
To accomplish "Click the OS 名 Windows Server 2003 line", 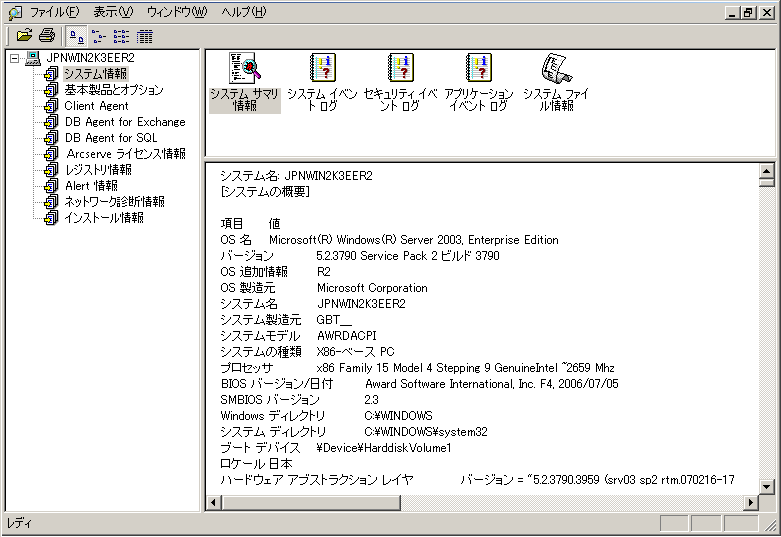I will point(390,240).
